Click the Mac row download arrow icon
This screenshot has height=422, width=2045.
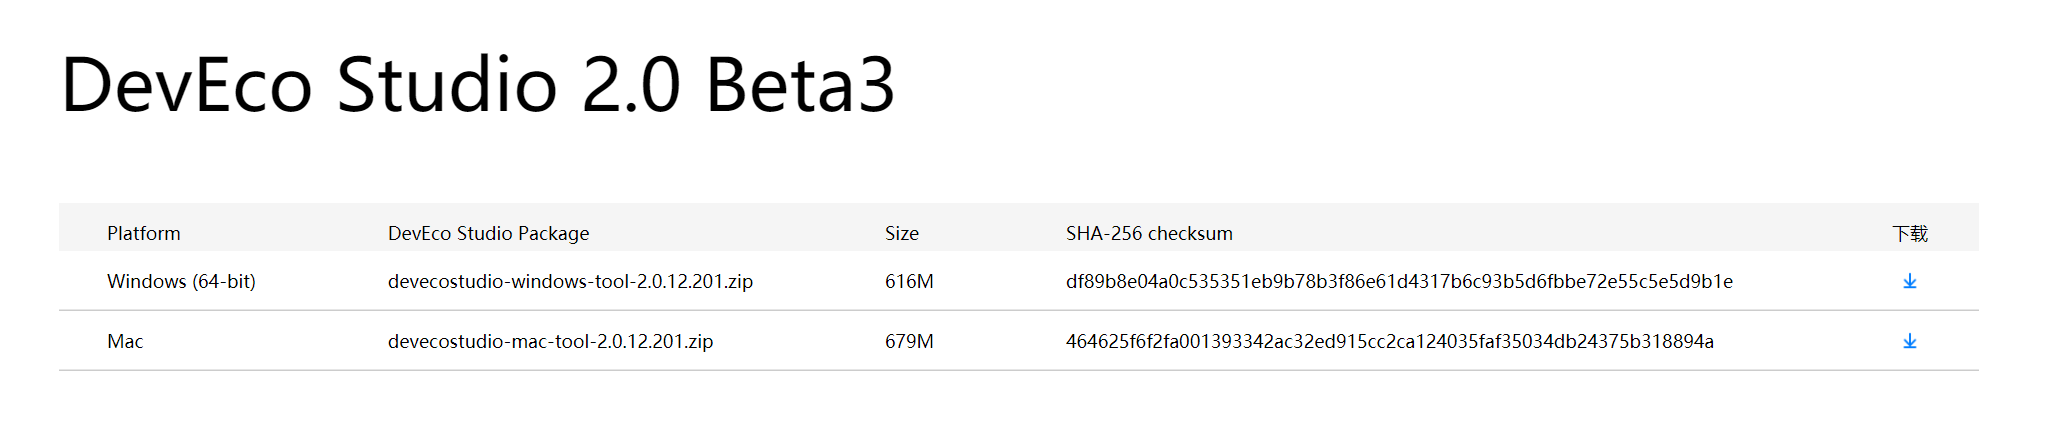pos(1909,341)
